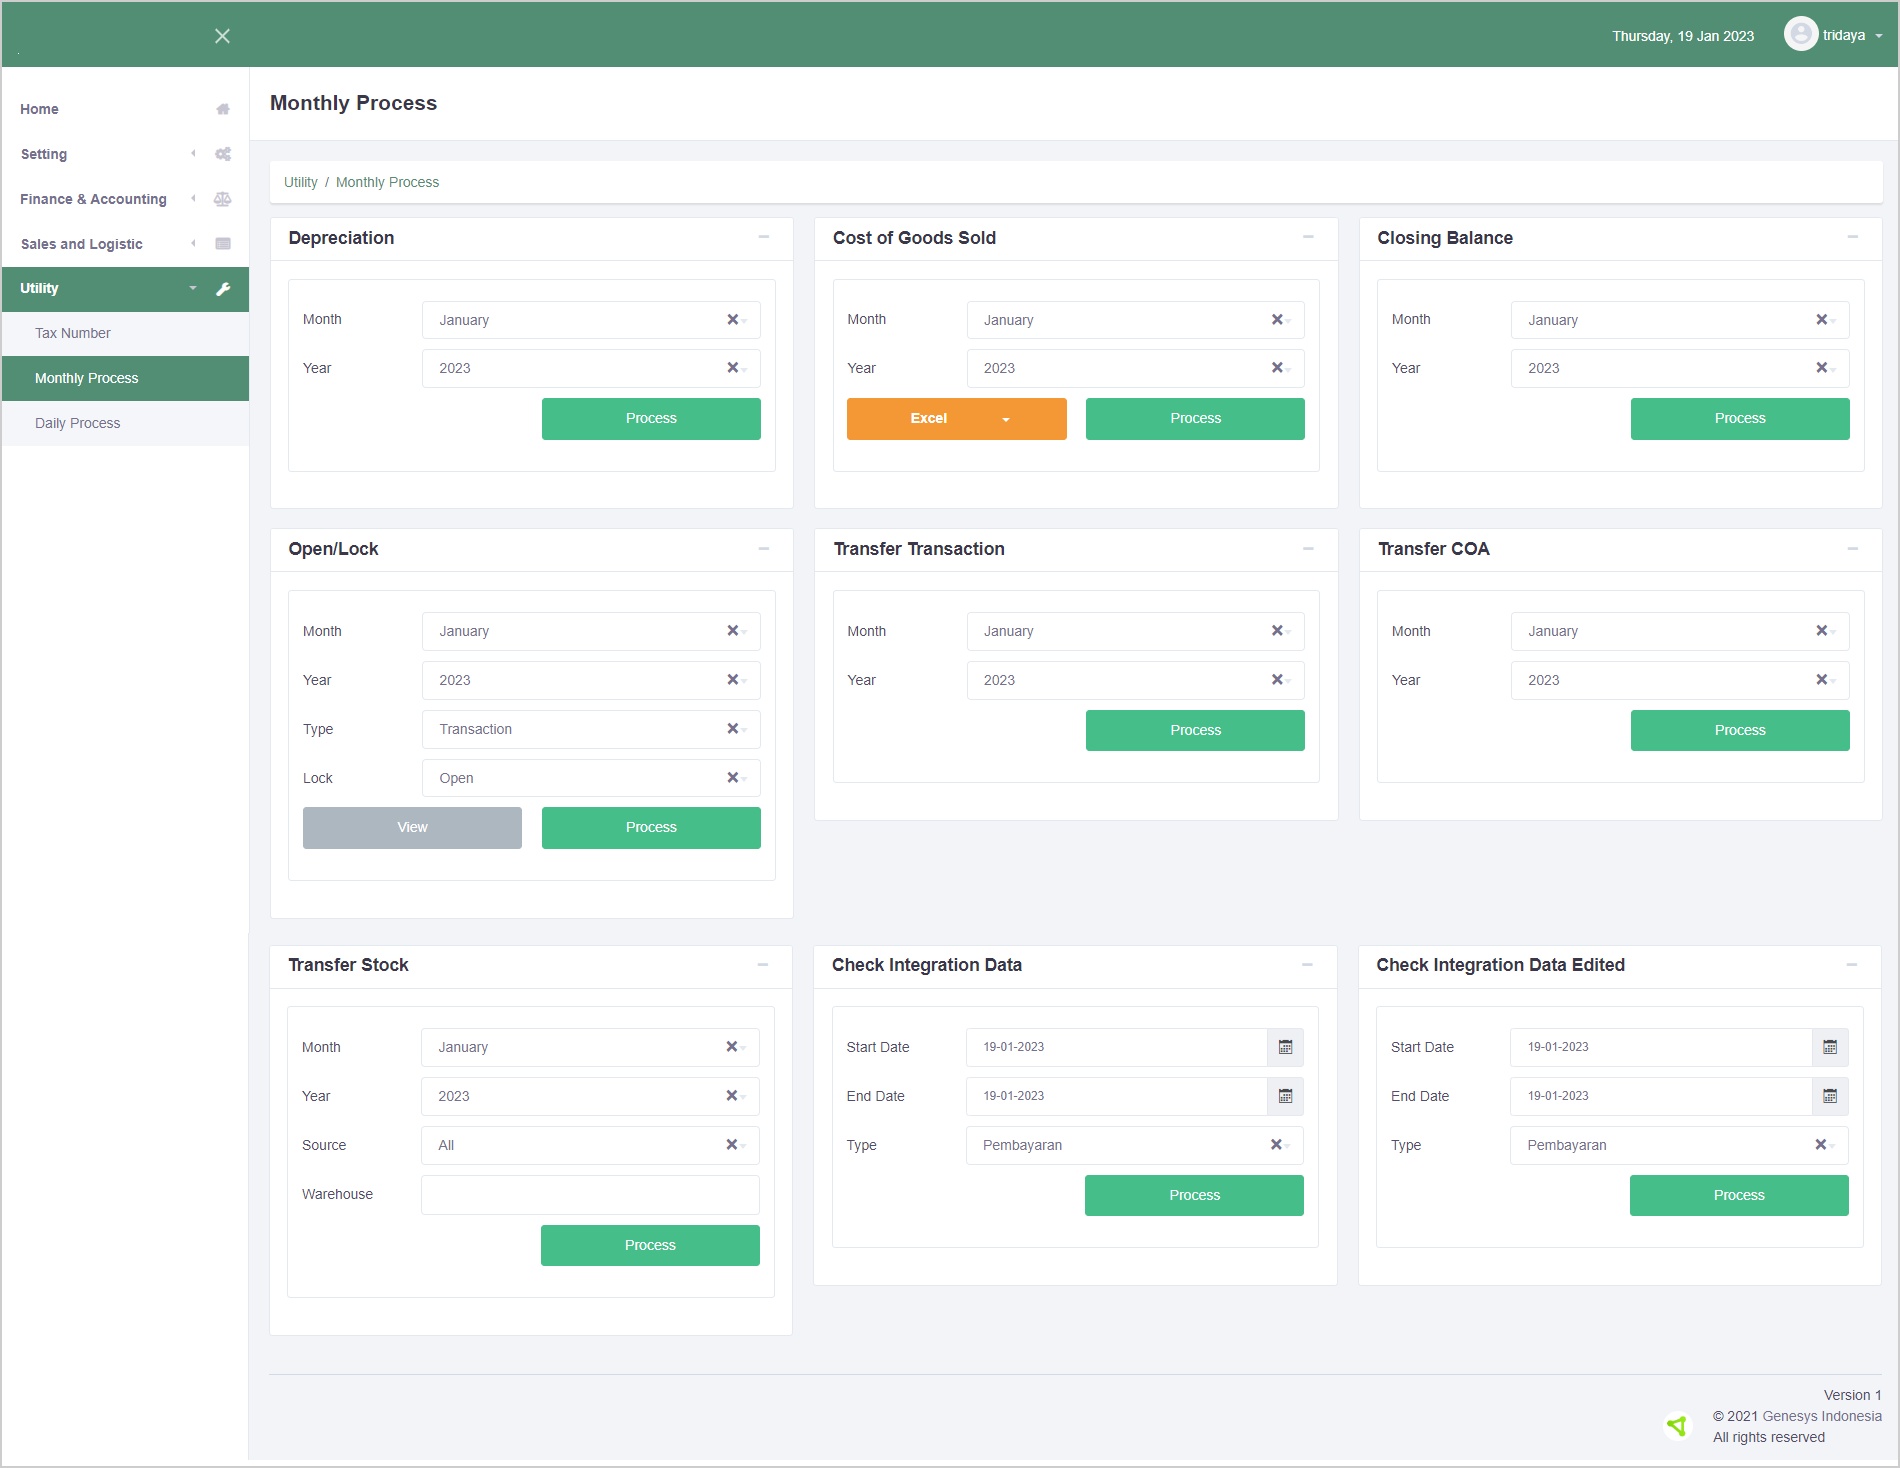This screenshot has width=1900, height=1468.
Task: Click the Warehouse input field
Action: tap(590, 1194)
